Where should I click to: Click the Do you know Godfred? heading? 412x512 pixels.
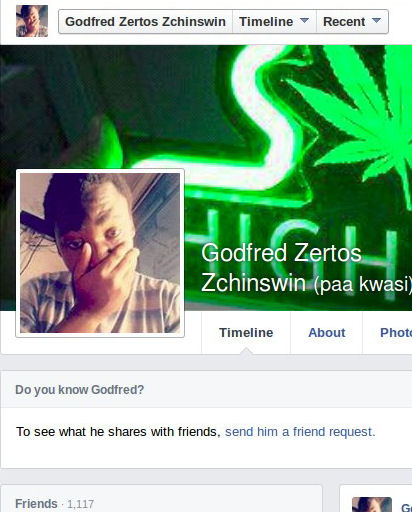point(80,389)
